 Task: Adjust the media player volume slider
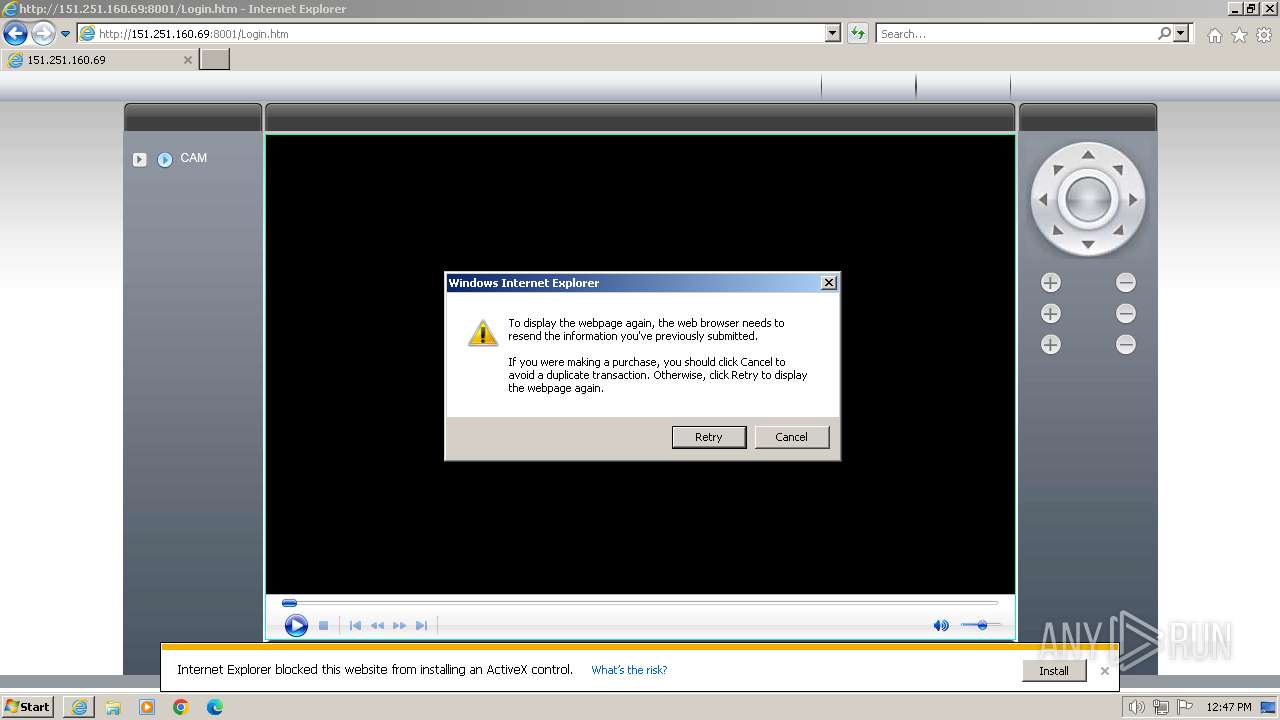(981, 625)
